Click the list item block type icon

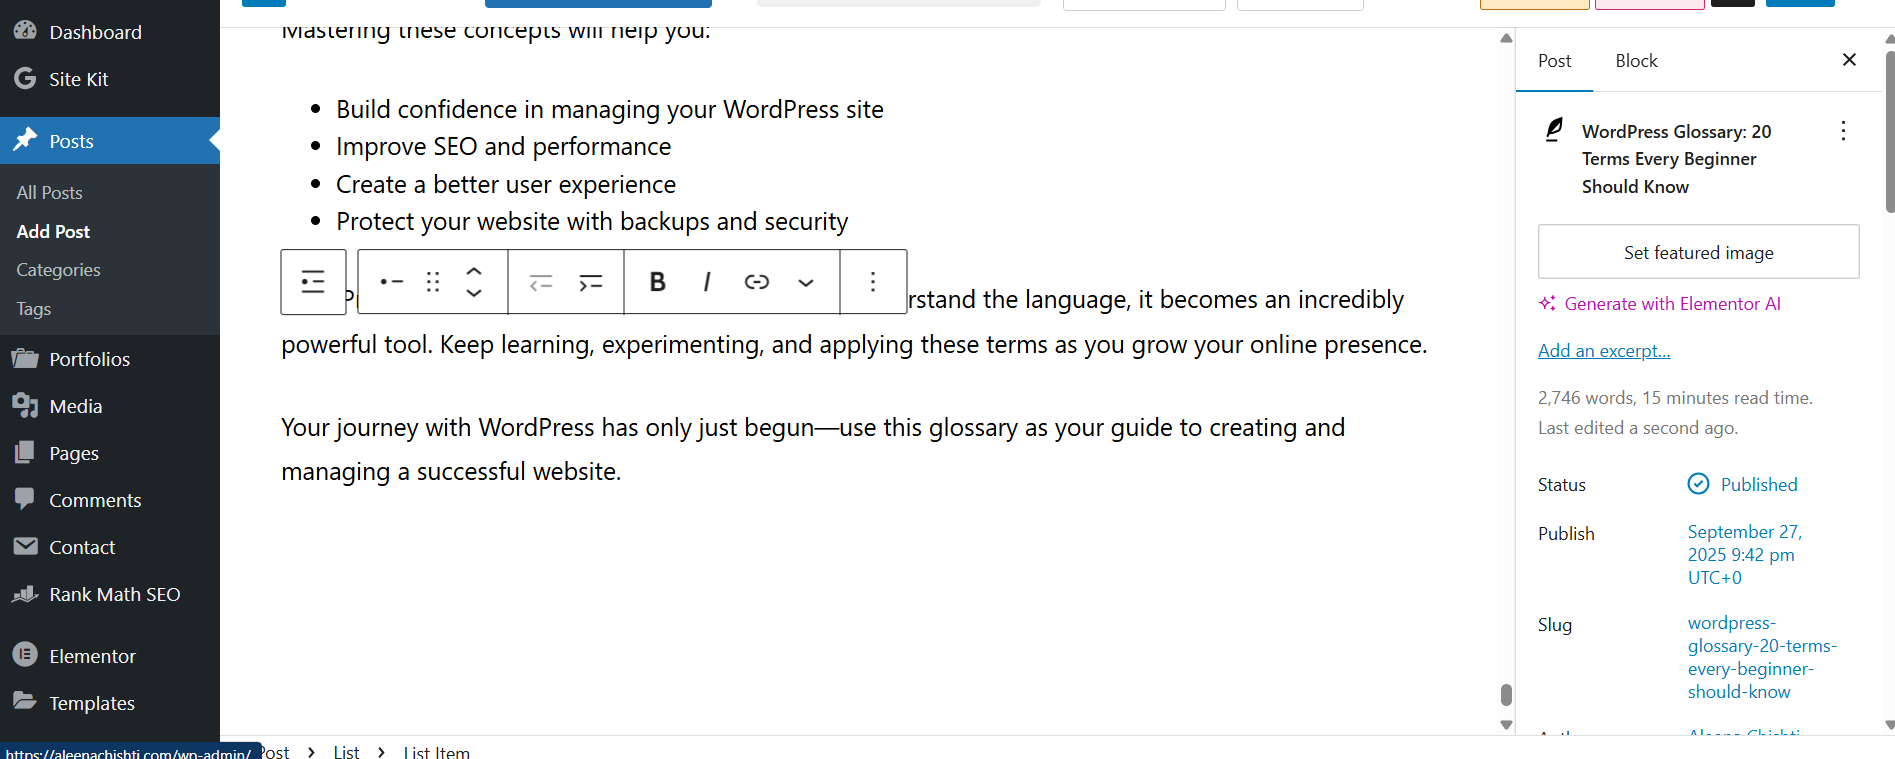point(392,282)
